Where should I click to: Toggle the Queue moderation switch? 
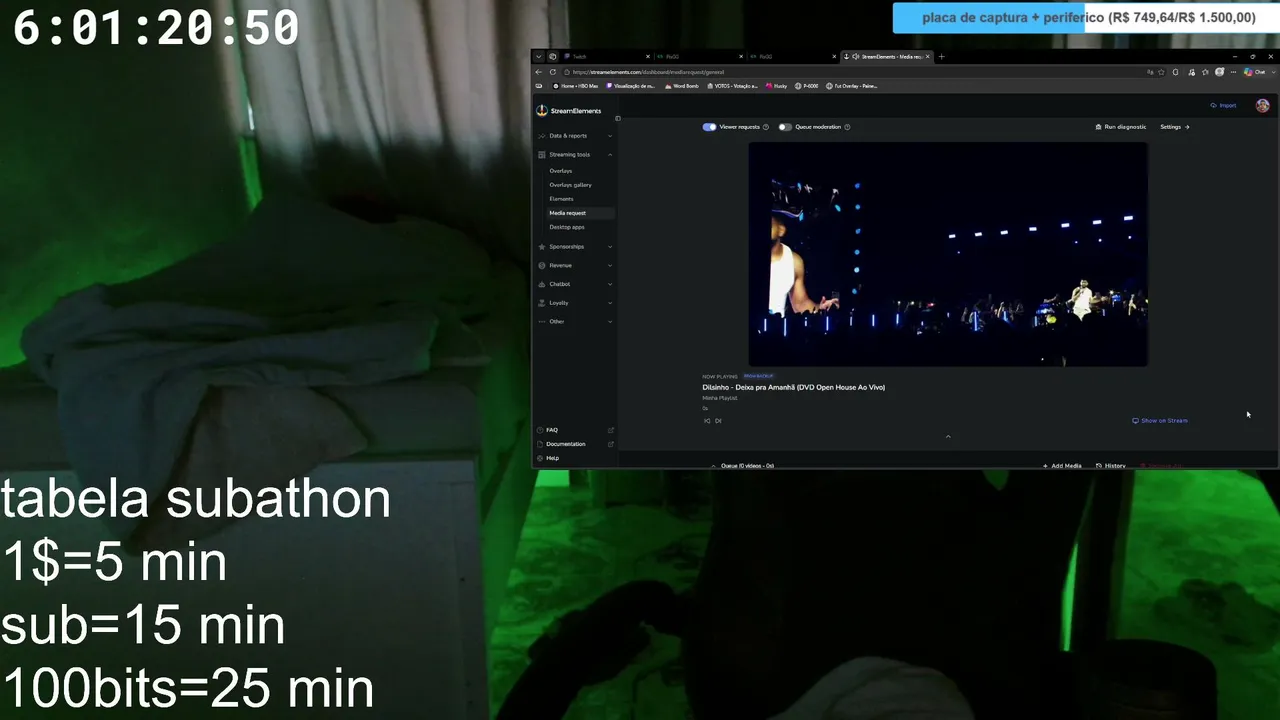tap(785, 127)
